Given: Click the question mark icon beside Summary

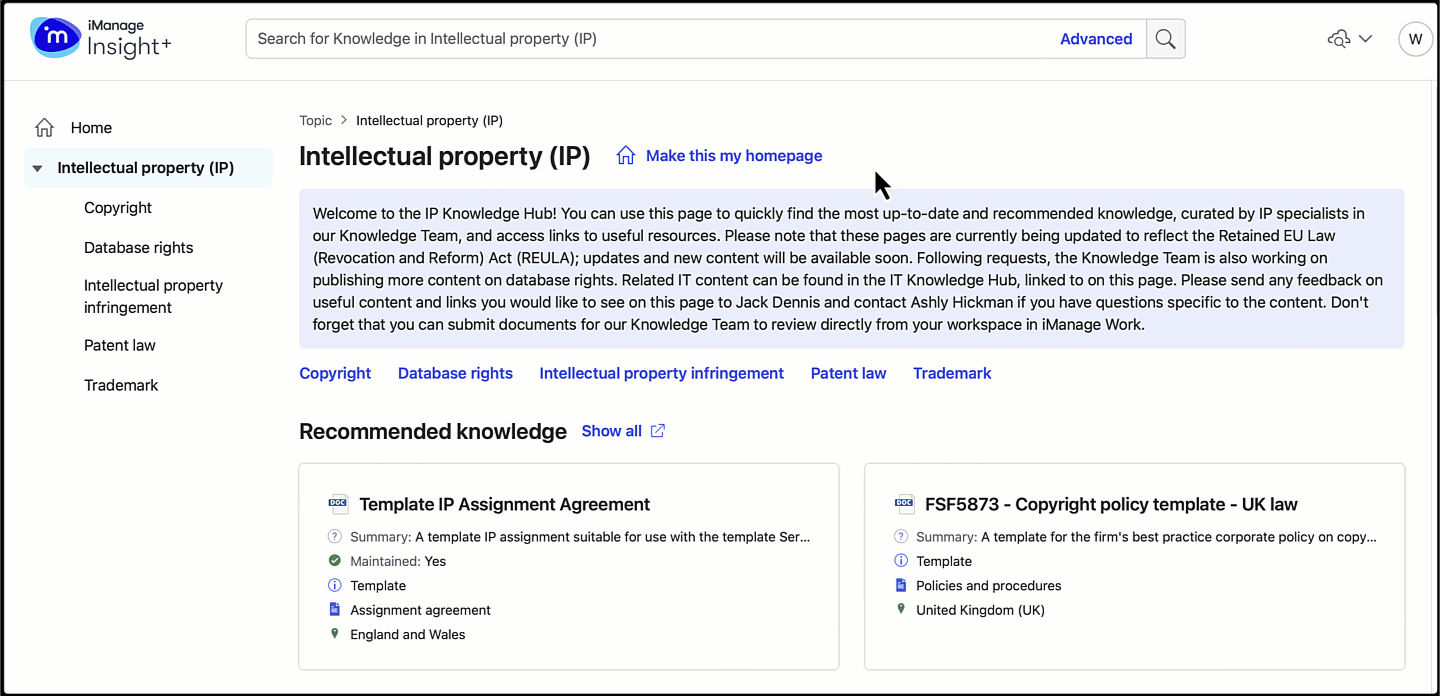Looking at the screenshot, I should tap(335, 536).
